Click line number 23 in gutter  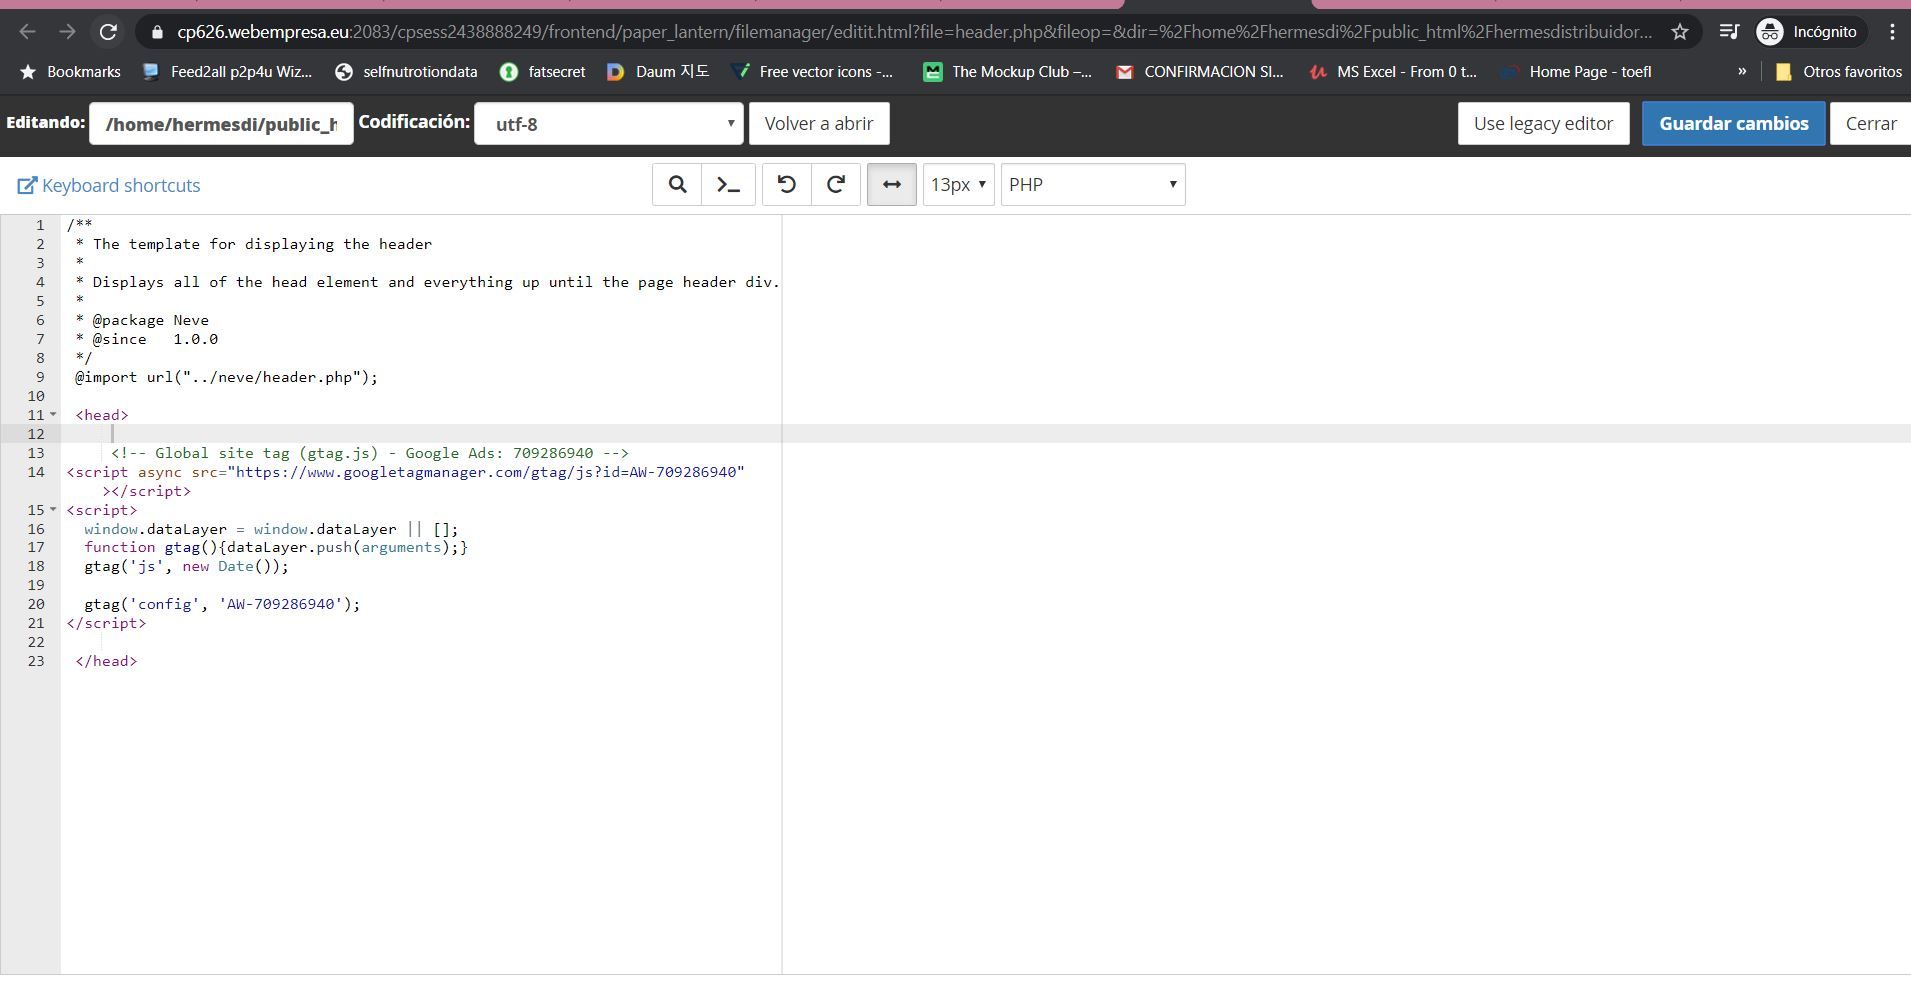tap(36, 661)
